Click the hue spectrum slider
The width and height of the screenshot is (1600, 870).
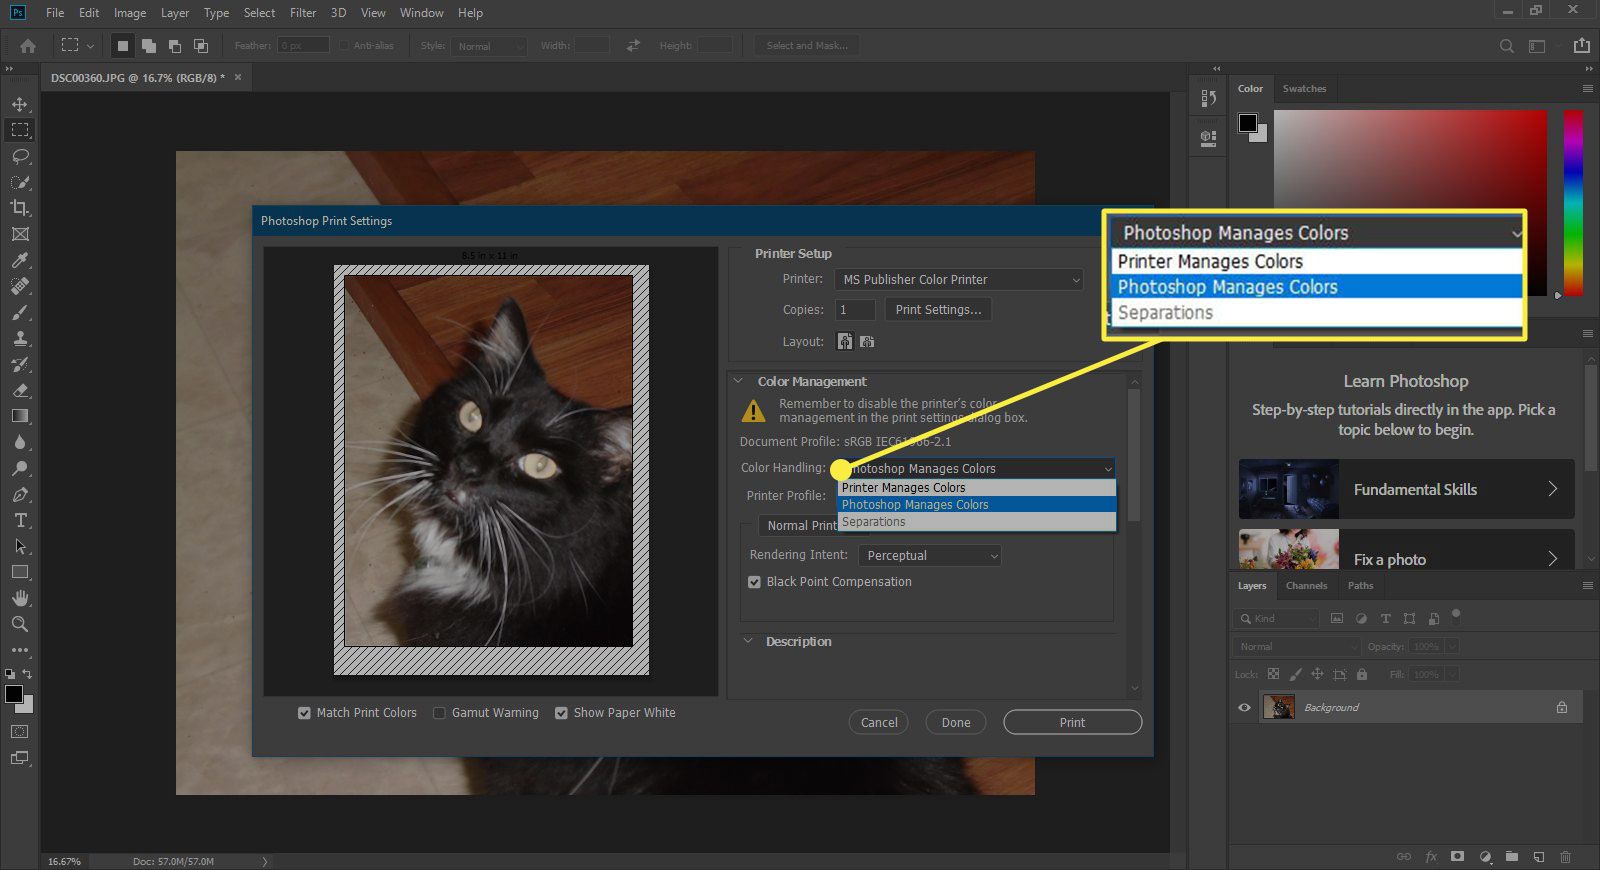[x=1573, y=203]
